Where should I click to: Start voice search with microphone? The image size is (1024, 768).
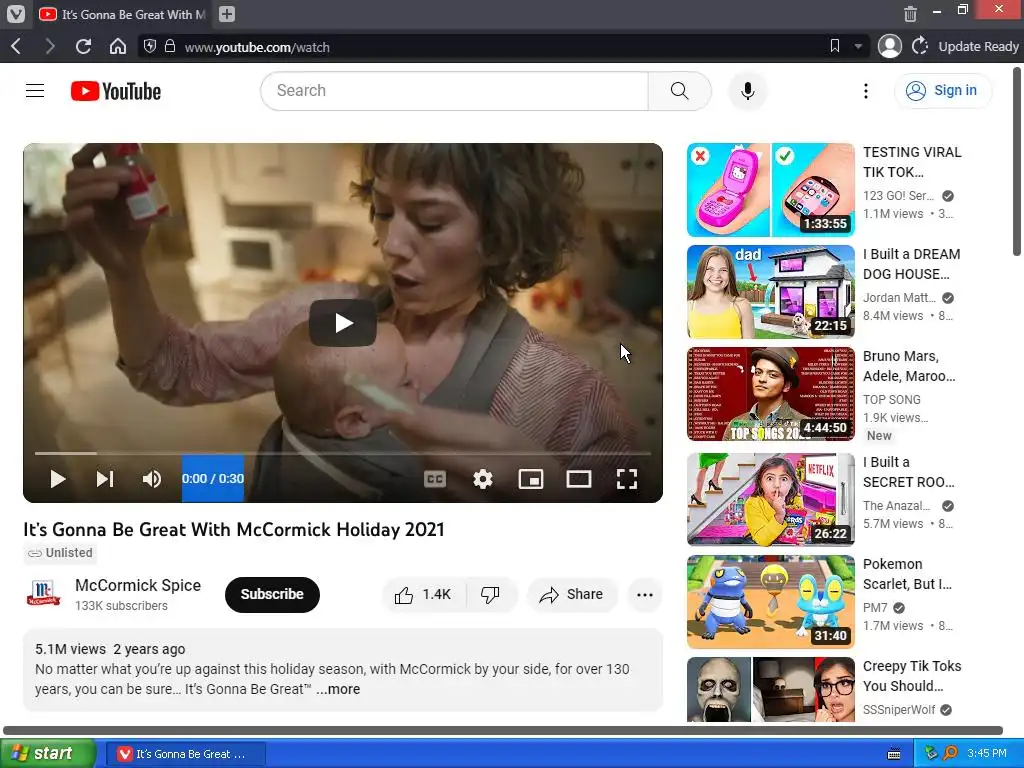[x=748, y=91]
